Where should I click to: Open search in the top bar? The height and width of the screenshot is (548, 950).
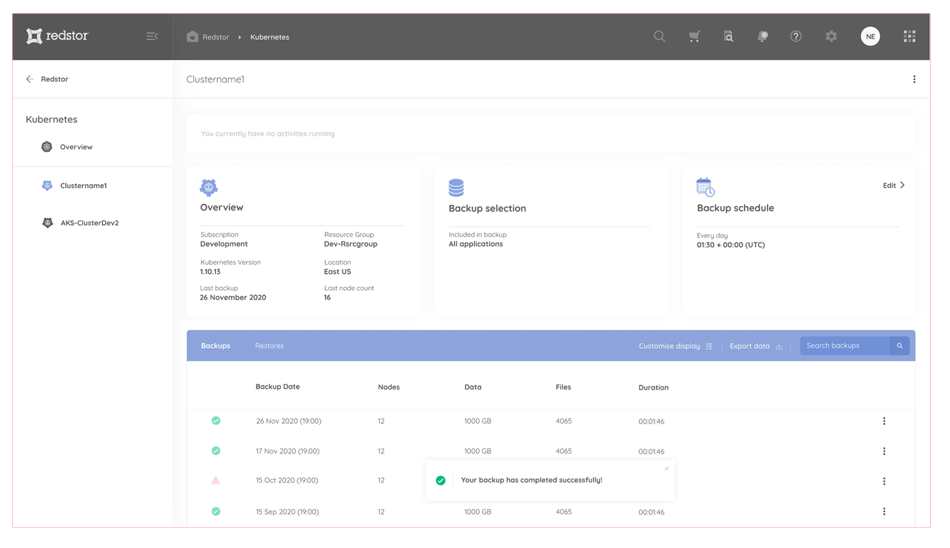(659, 36)
